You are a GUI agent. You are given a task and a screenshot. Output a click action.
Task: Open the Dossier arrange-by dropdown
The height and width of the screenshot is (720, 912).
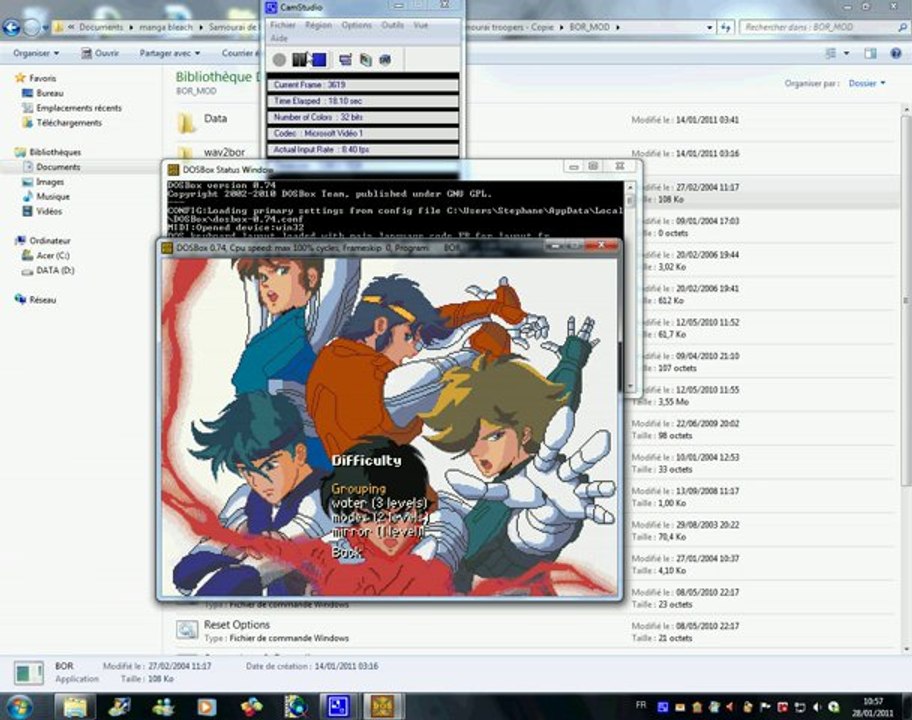pyautogui.click(x=867, y=83)
